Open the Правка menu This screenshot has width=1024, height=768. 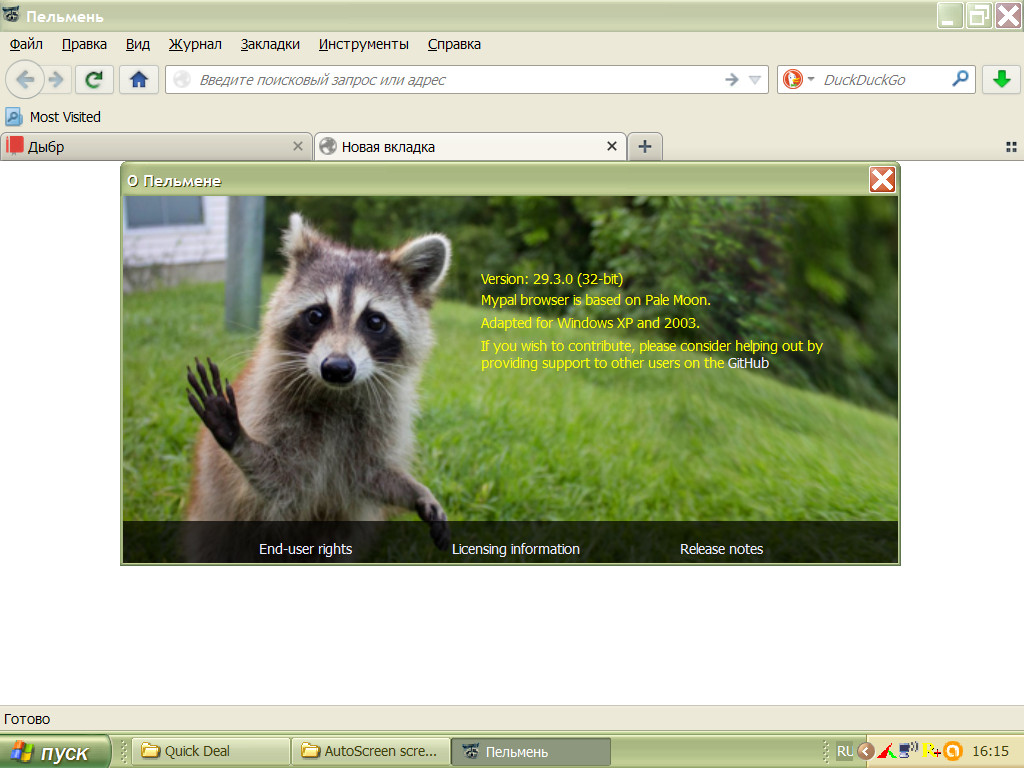[84, 44]
